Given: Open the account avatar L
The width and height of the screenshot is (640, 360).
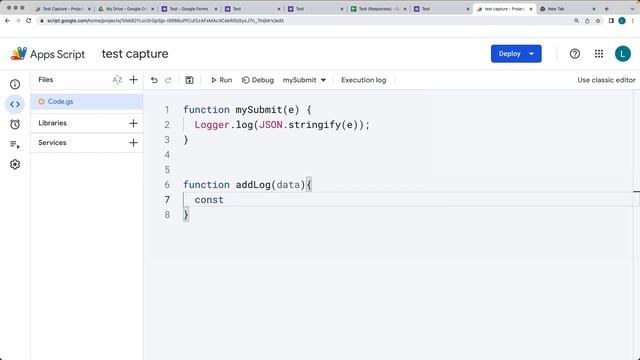Looking at the screenshot, I should (x=623, y=54).
